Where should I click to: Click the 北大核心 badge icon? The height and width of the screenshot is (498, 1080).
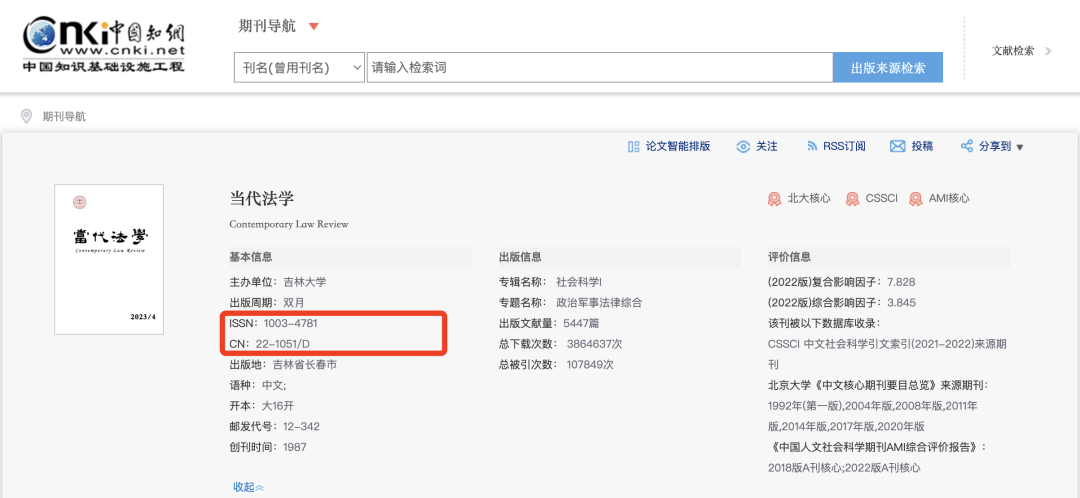click(x=774, y=199)
